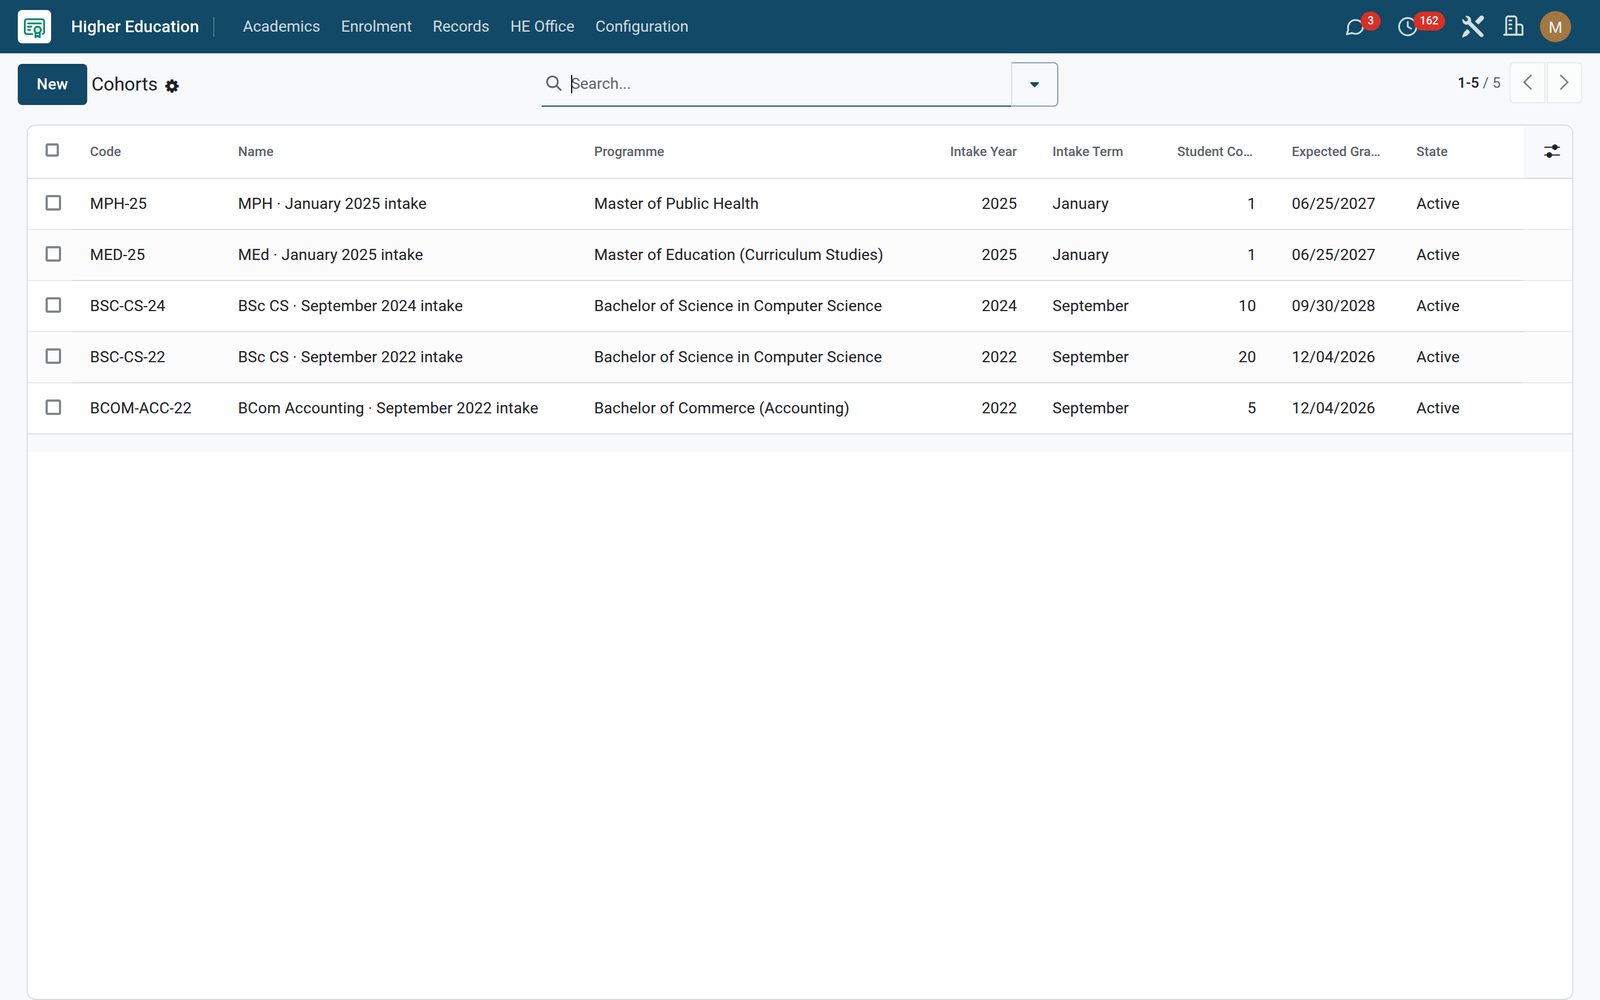Viewport: 1600px width, 1000px height.
Task: Check the MED-25 row checkbox
Action: pos(53,254)
